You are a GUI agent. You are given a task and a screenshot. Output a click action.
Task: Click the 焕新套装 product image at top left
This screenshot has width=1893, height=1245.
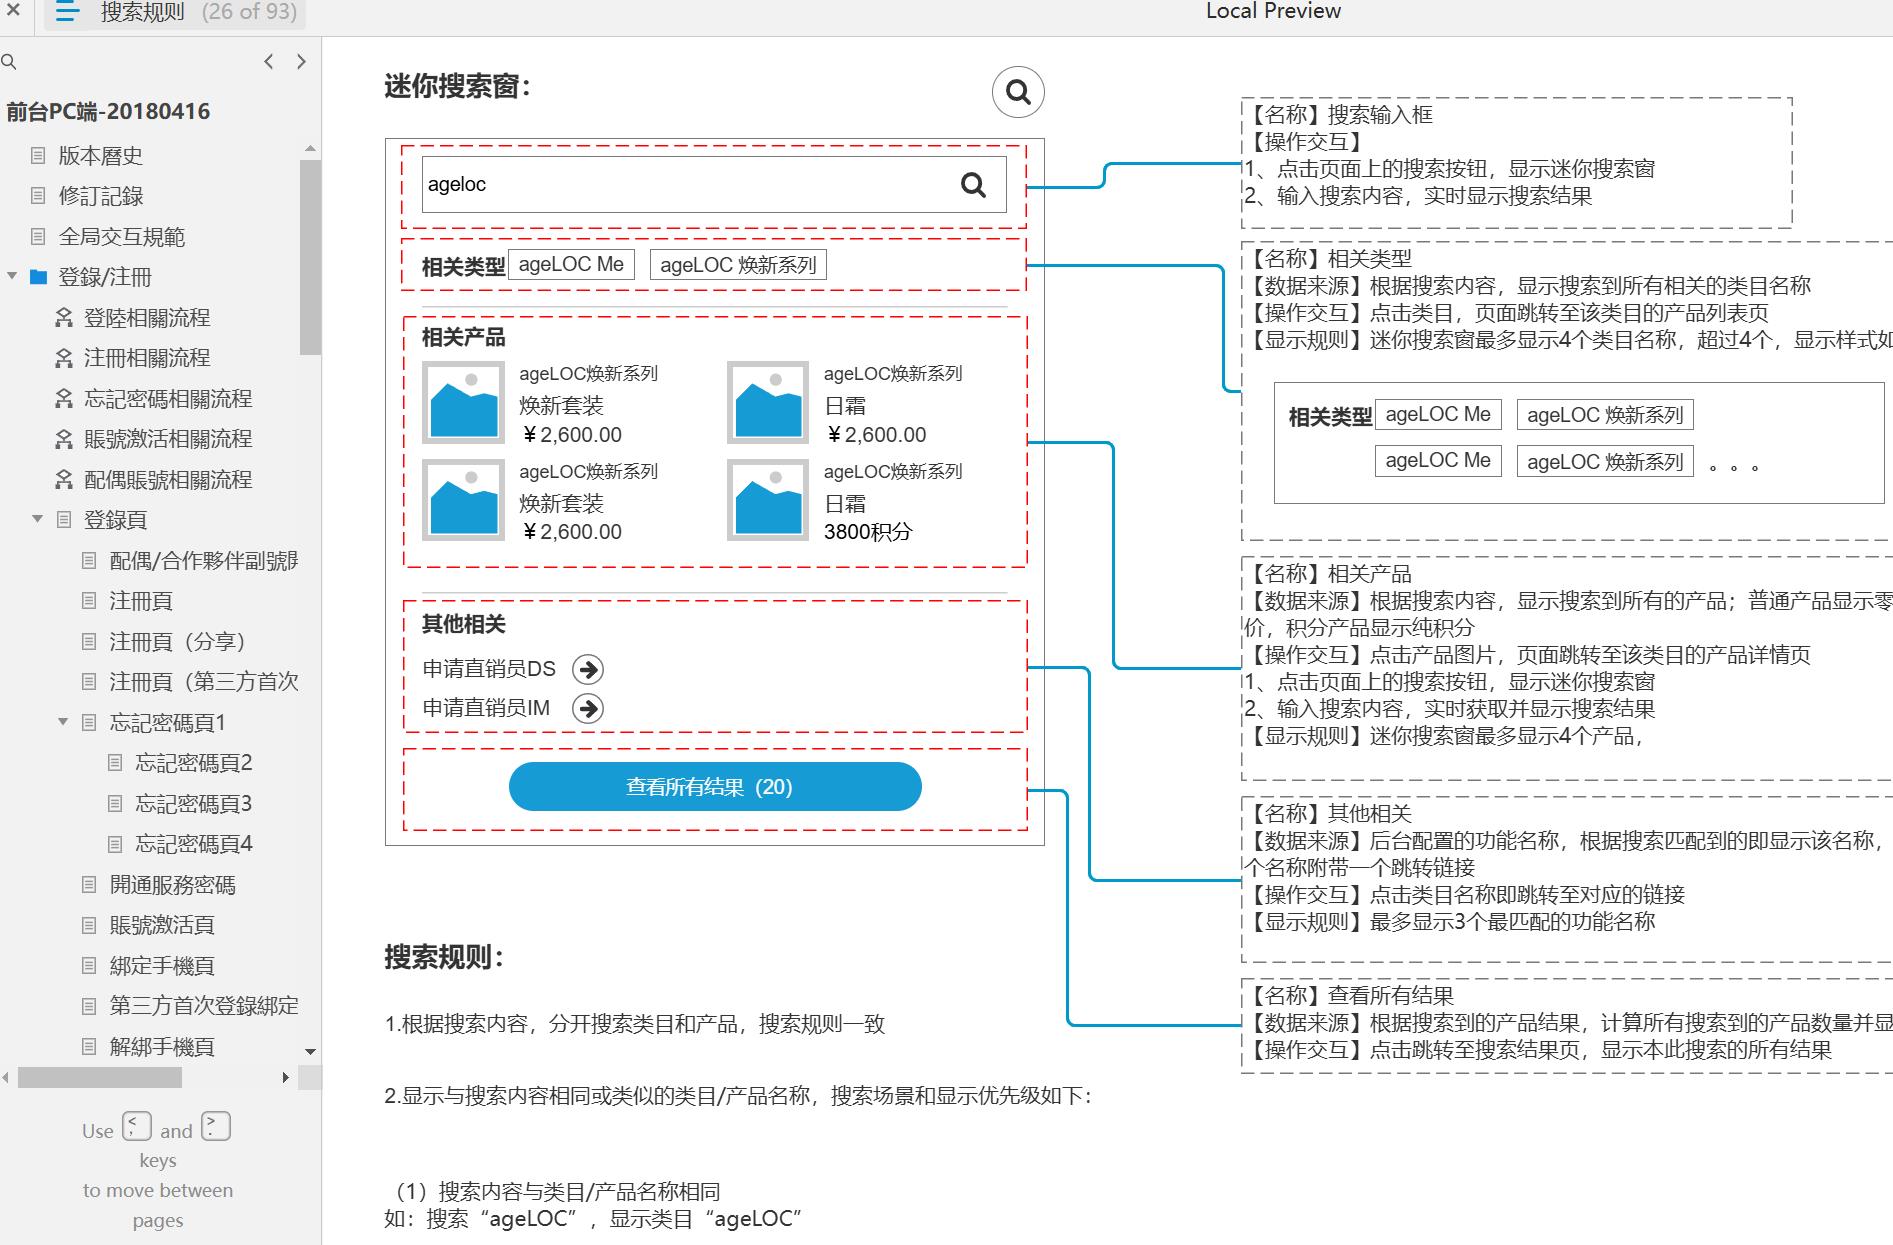[x=463, y=403]
